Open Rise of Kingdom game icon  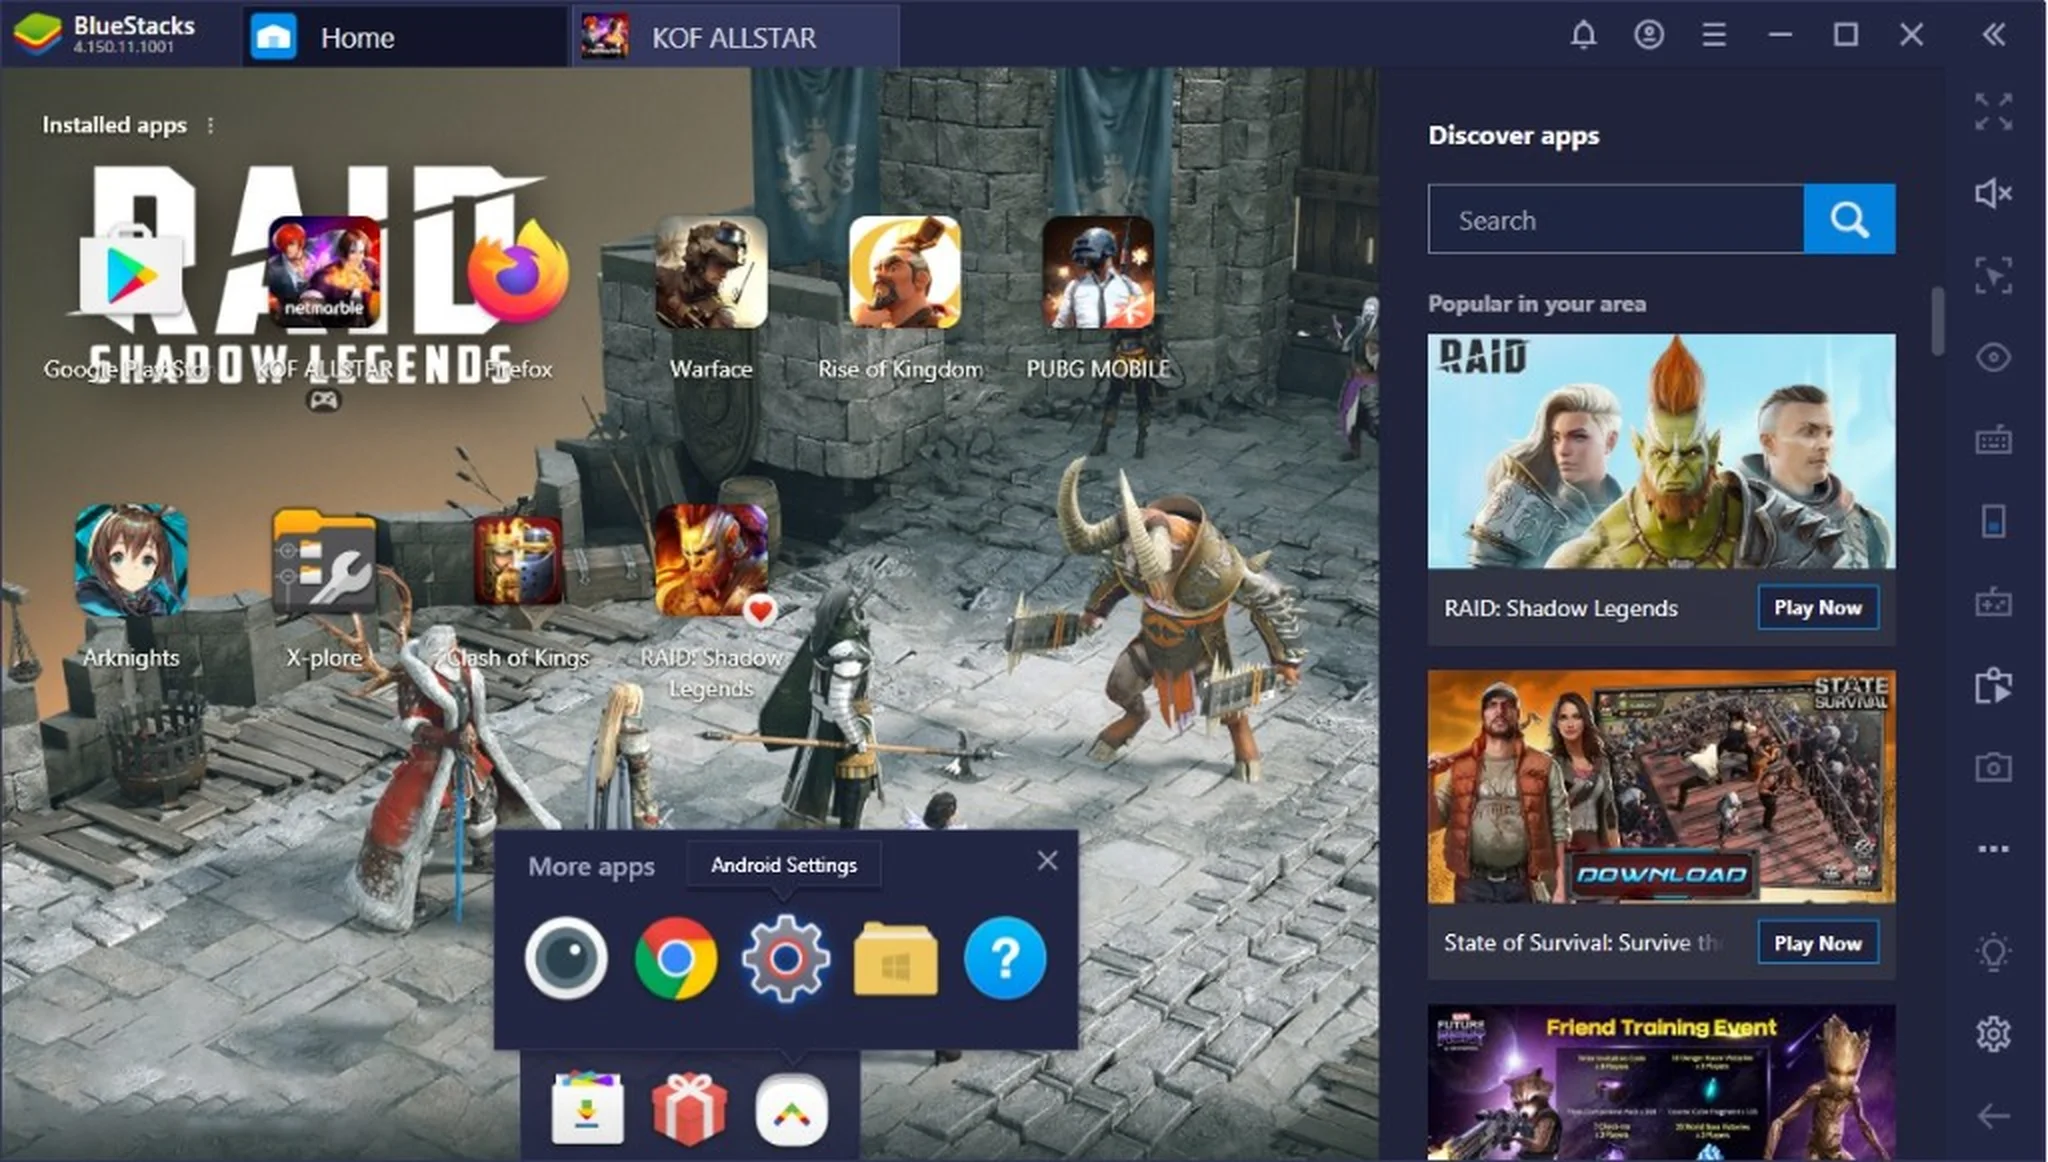(904, 273)
